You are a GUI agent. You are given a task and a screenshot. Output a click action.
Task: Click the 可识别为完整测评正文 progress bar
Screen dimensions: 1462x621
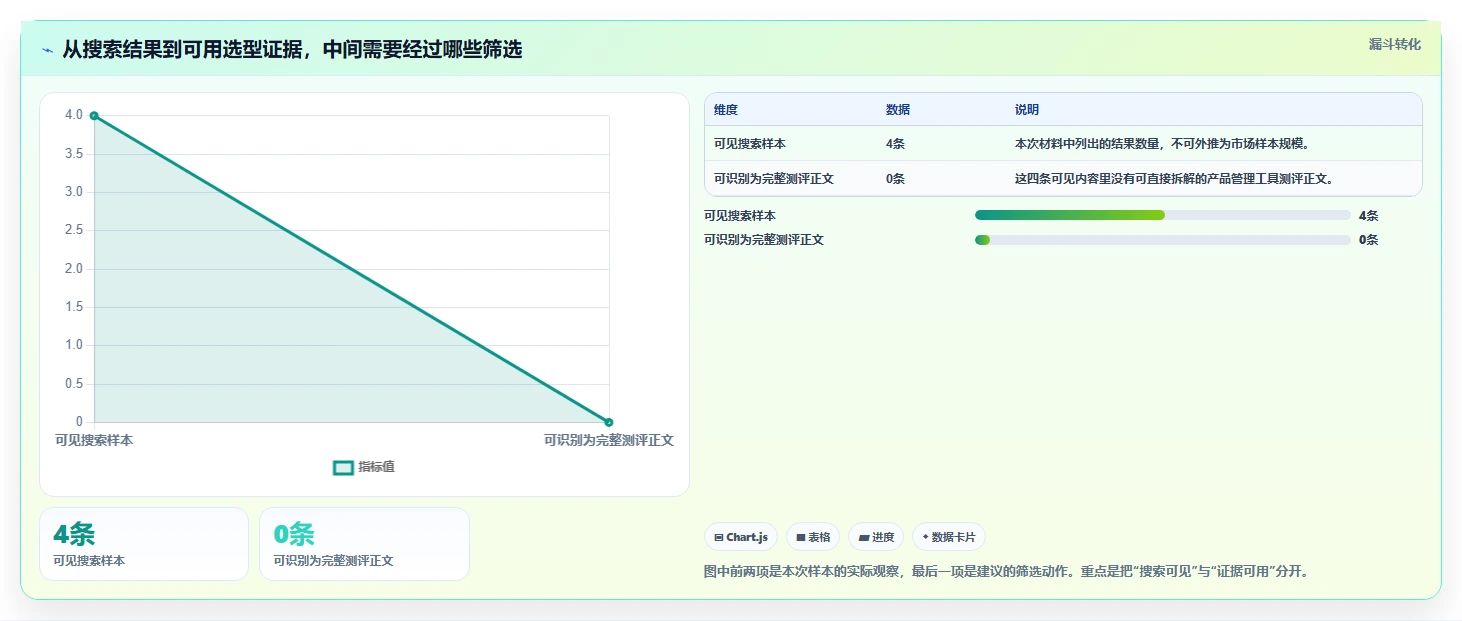pos(1162,240)
